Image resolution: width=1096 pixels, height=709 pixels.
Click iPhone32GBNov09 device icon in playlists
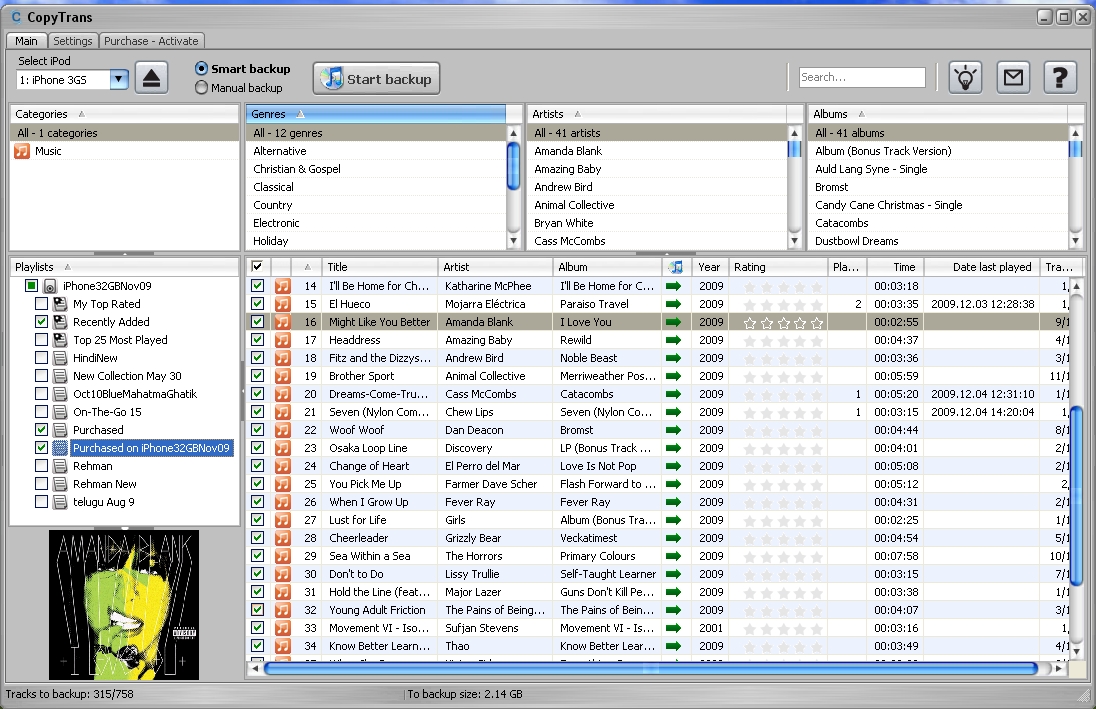(x=50, y=286)
